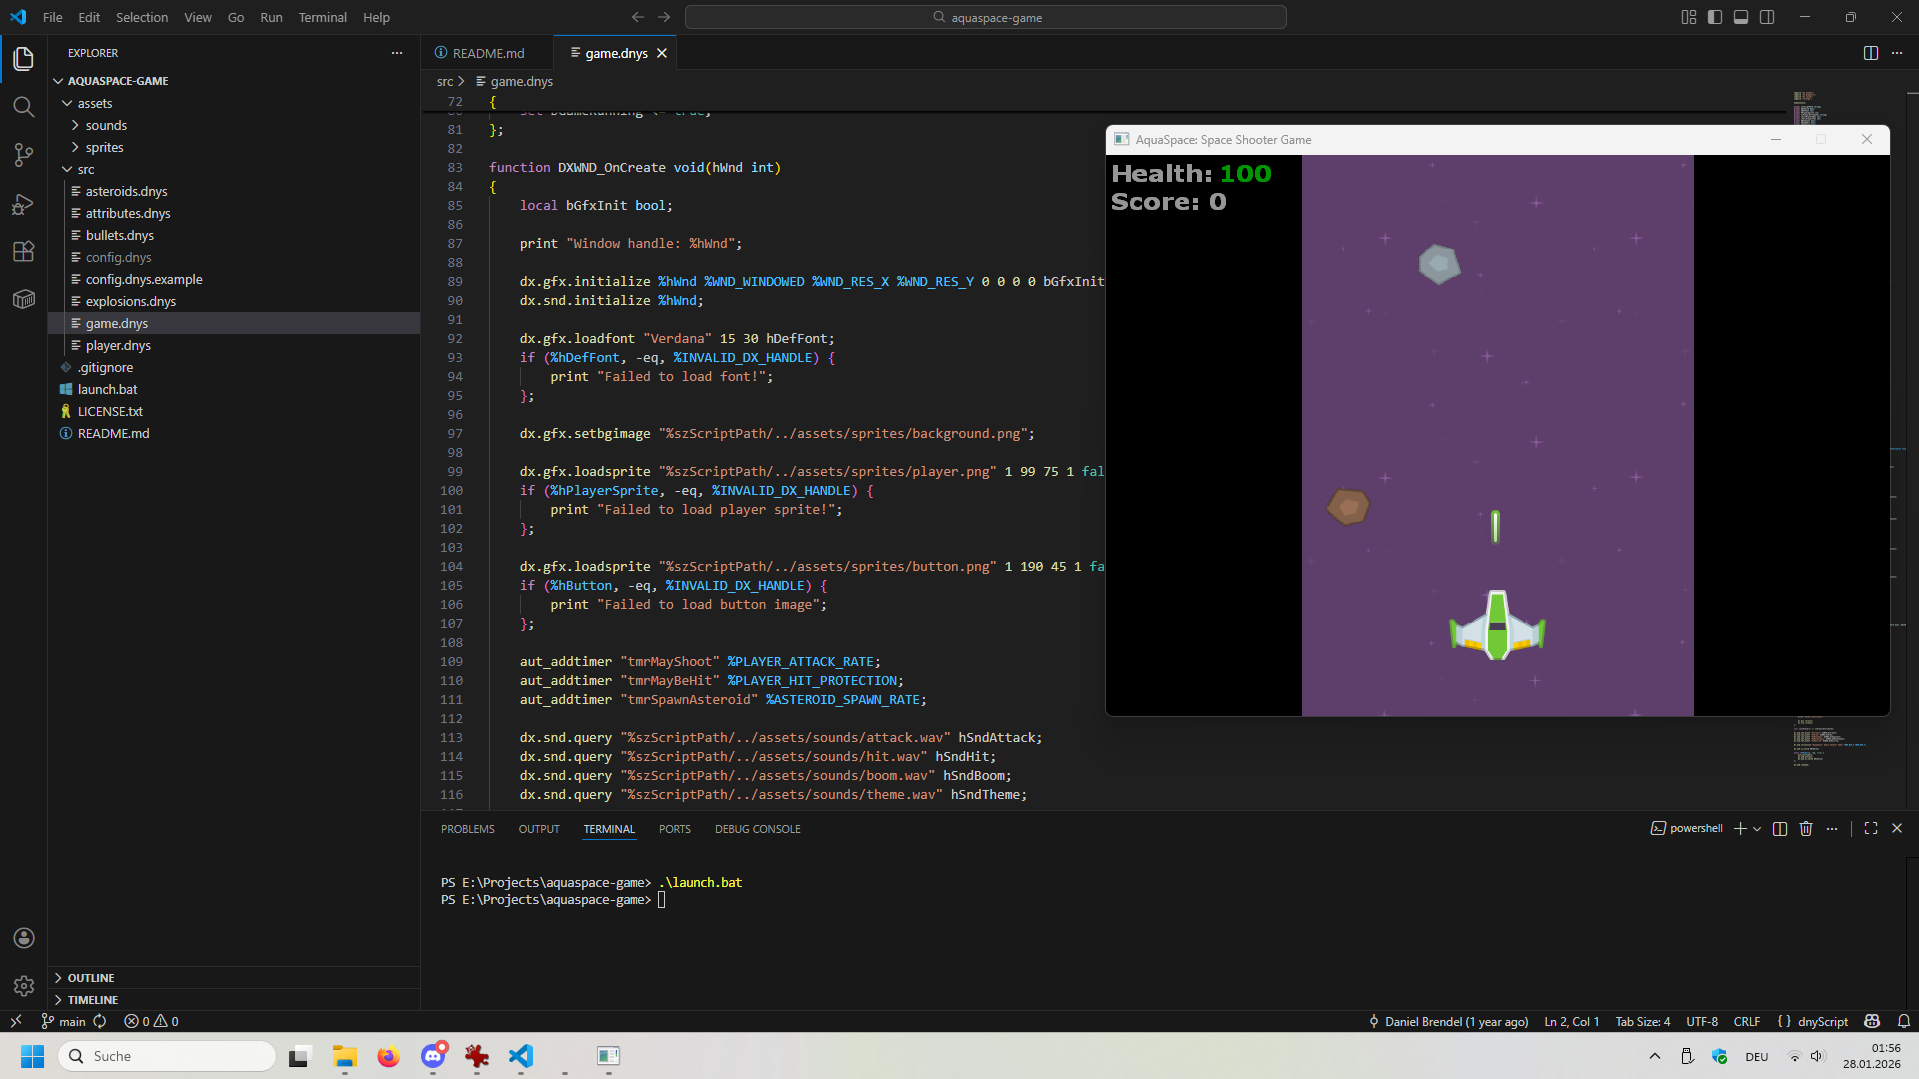Open the Search view in activity bar
This screenshot has width=1919, height=1079.
tap(24, 107)
